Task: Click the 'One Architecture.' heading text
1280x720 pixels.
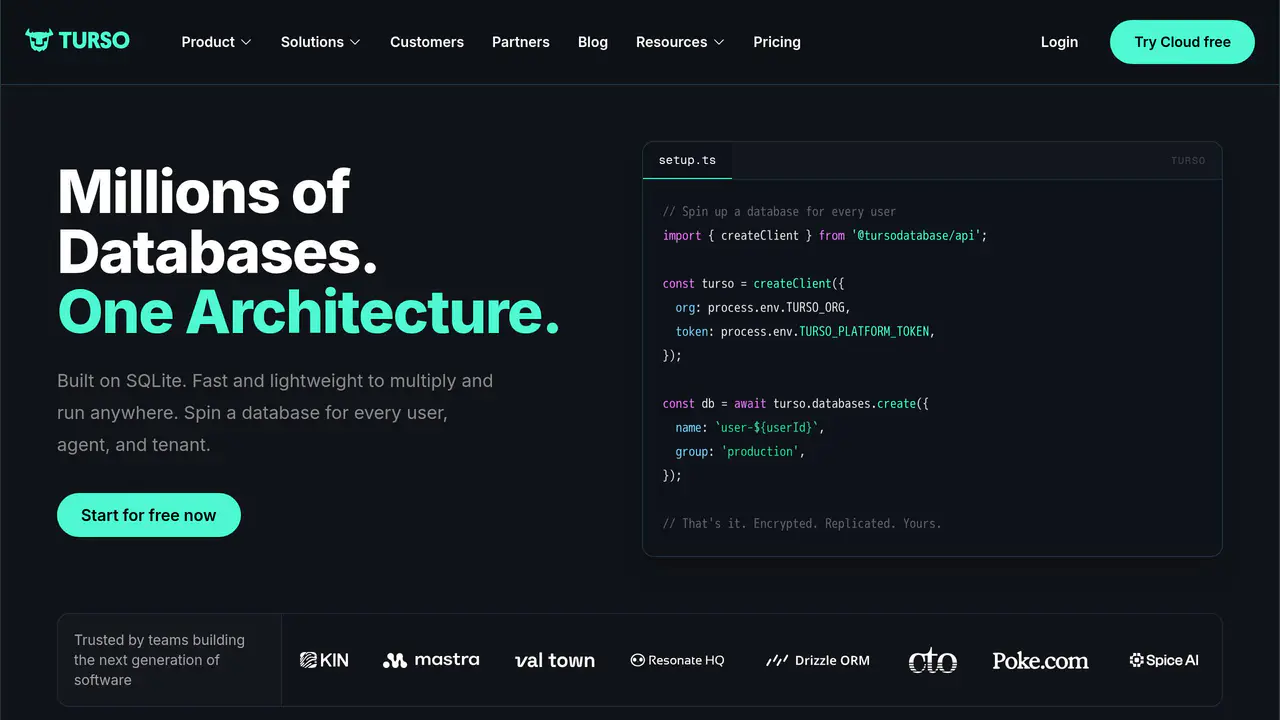Action: click(308, 312)
